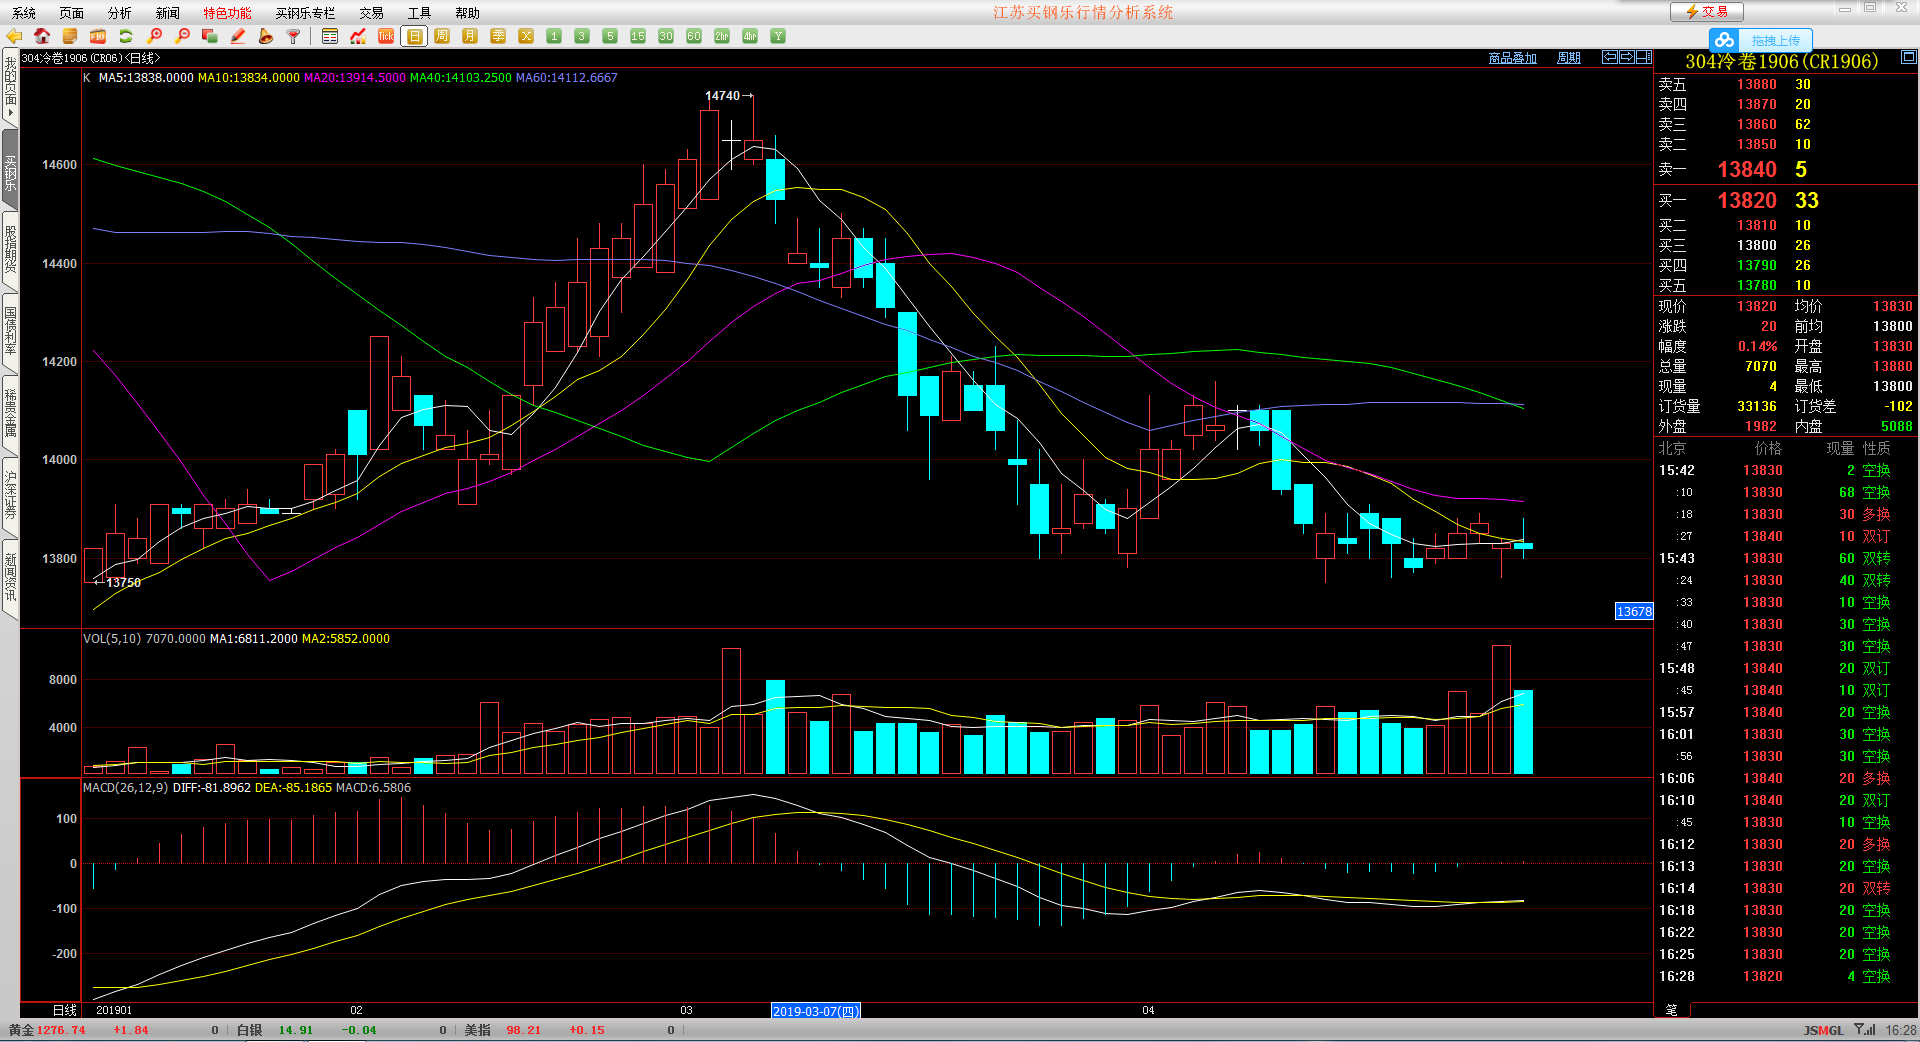The width and height of the screenshot is (1920, 1042).
Task: Open the 周期 period selector
Action: tap(1568, 58)
